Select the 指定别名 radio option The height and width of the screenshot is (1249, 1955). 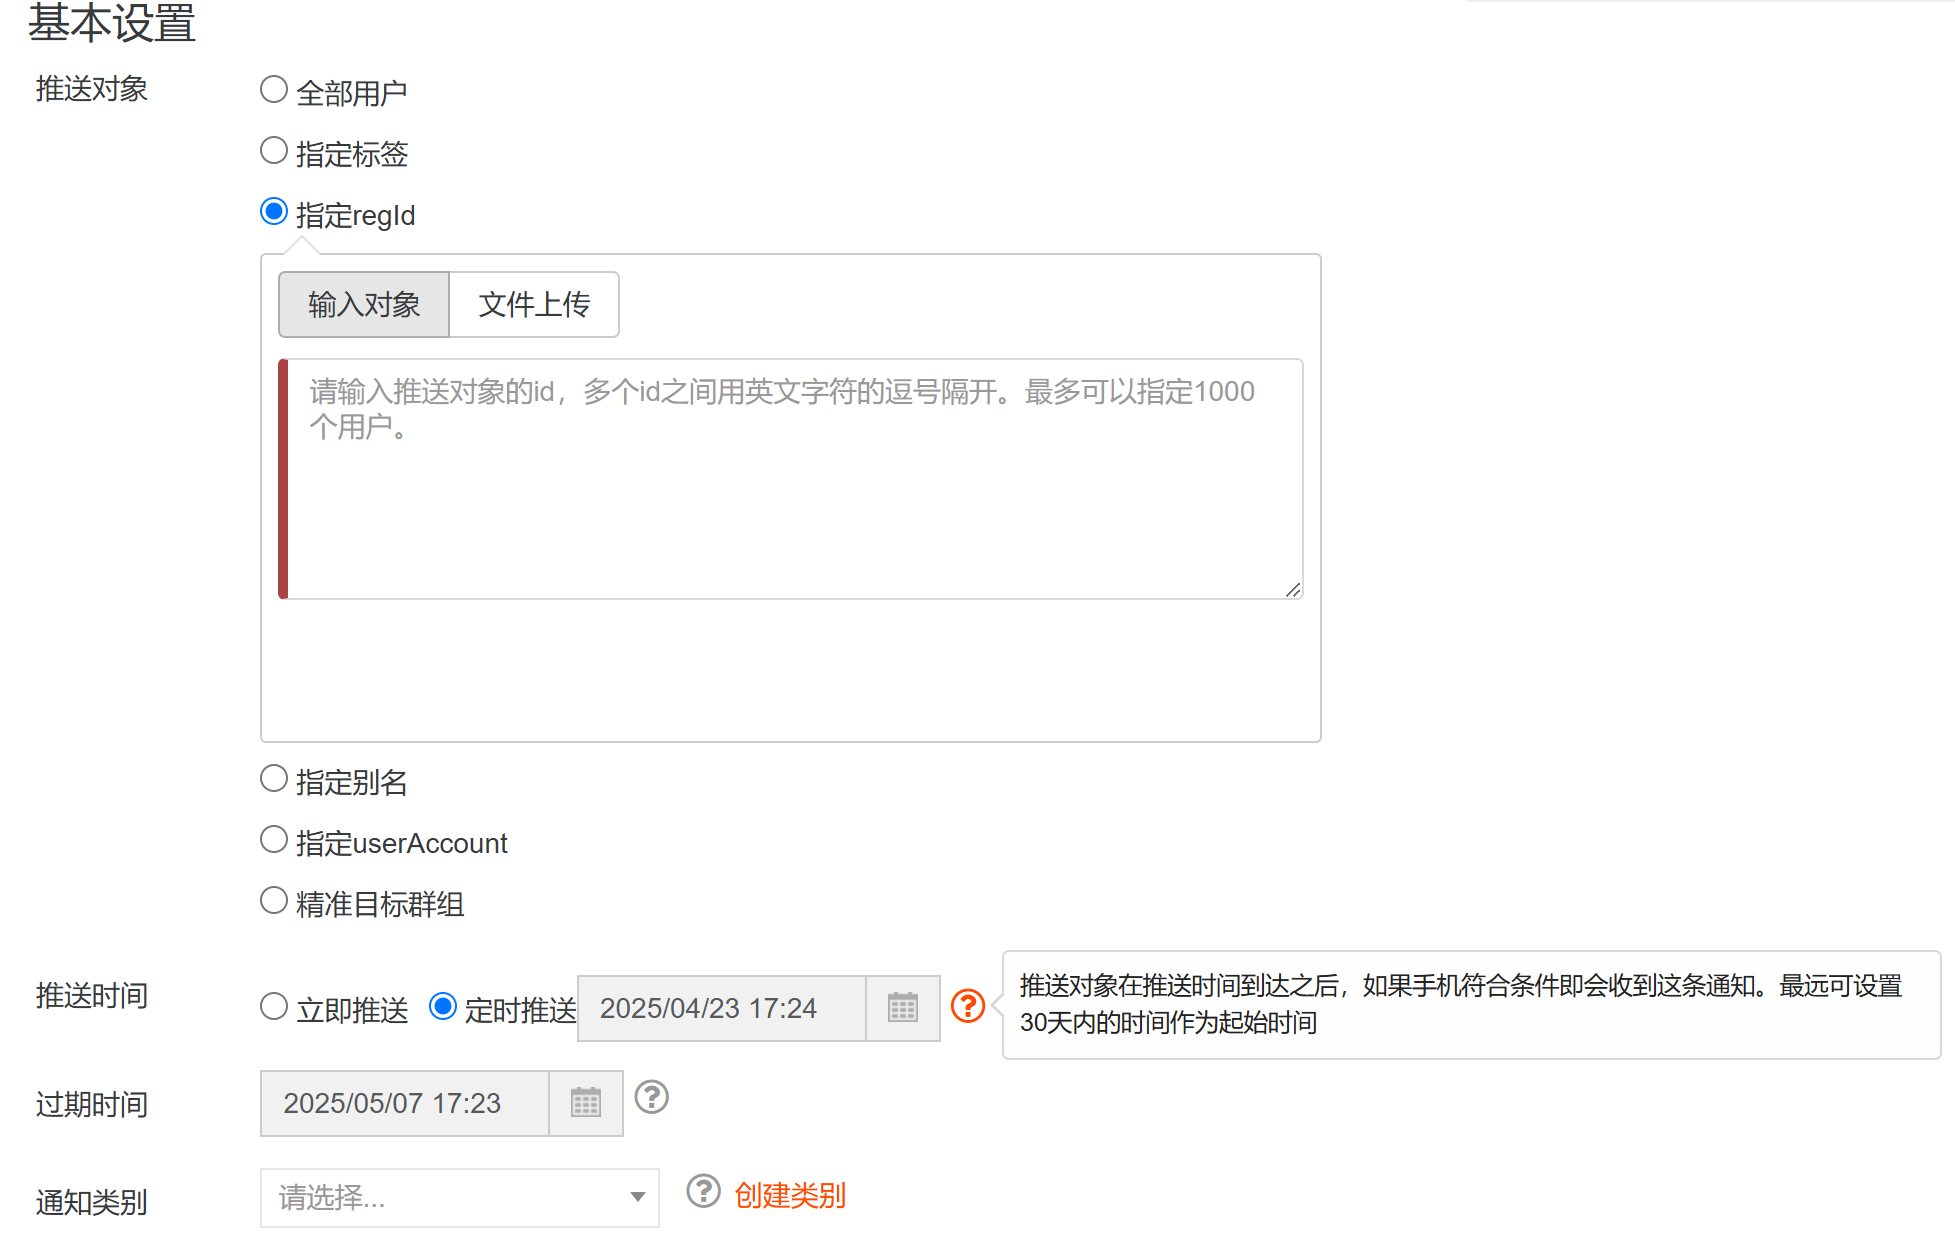click(274, 779)
